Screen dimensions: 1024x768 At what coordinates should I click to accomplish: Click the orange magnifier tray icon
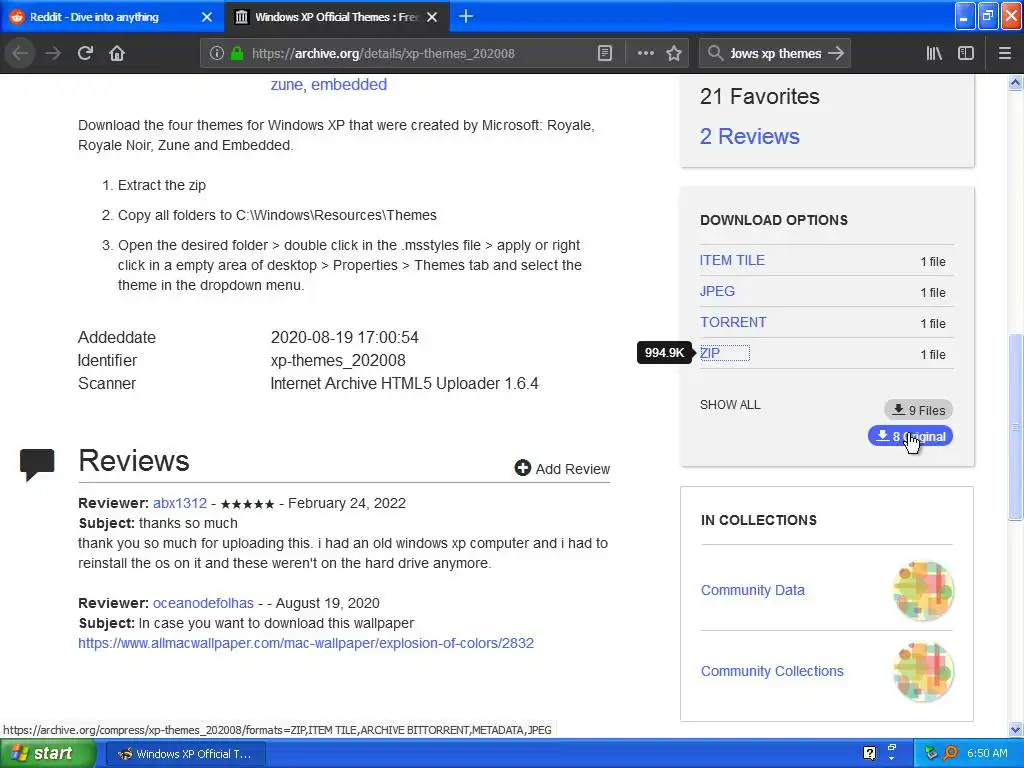(x=950, y=754)
